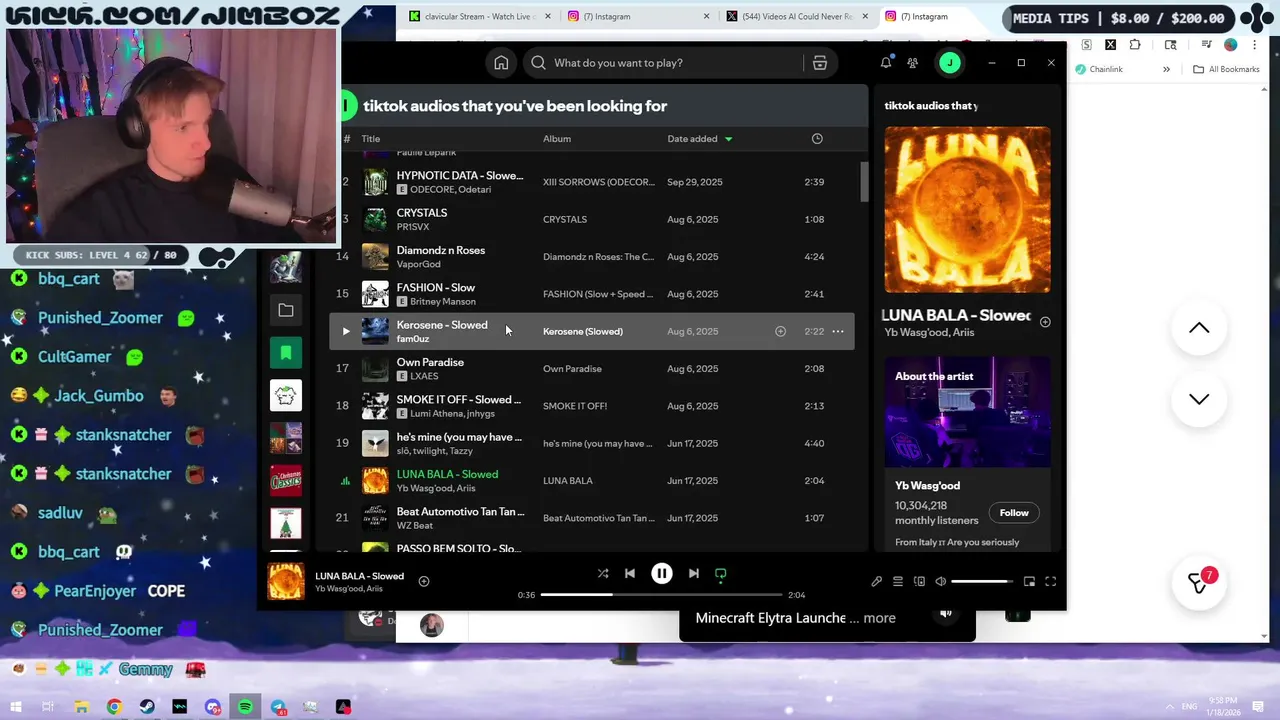Sort playlist by Title column

coord(371,139)
